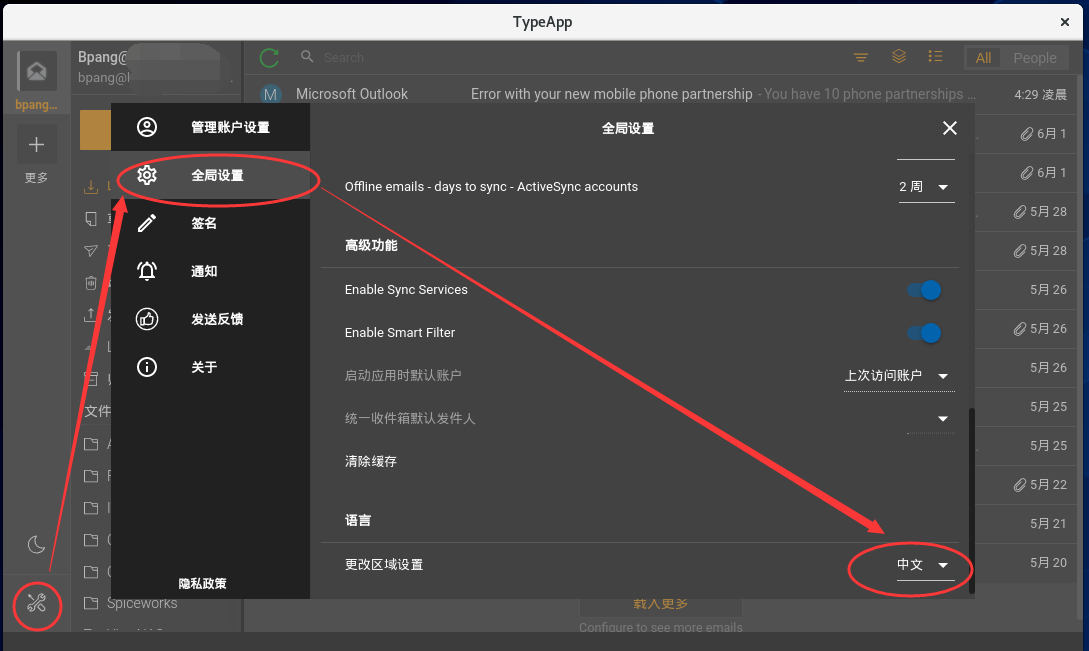Click 清除缓存 to clear cache

[x=370, y=461]
